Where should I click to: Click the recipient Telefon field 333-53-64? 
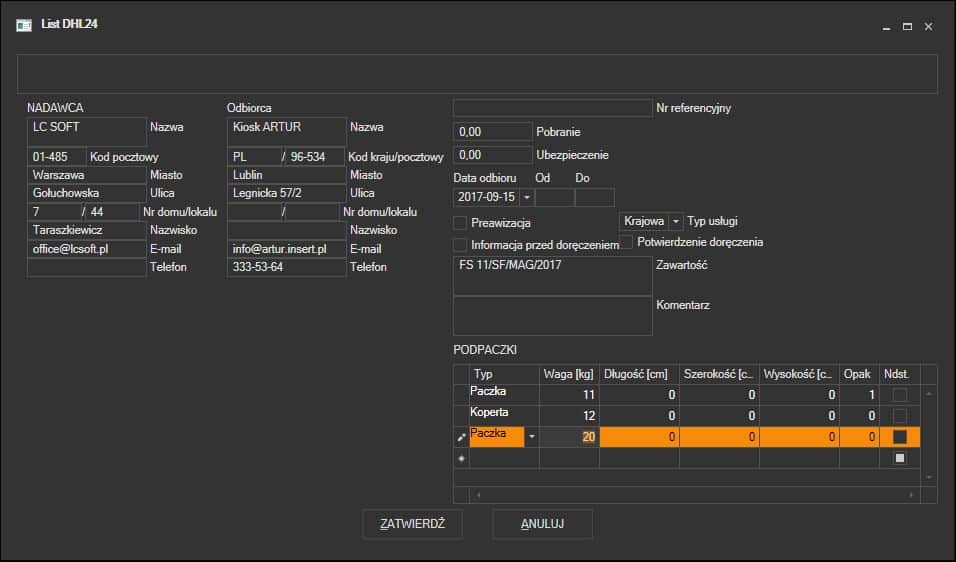point(287,268)
